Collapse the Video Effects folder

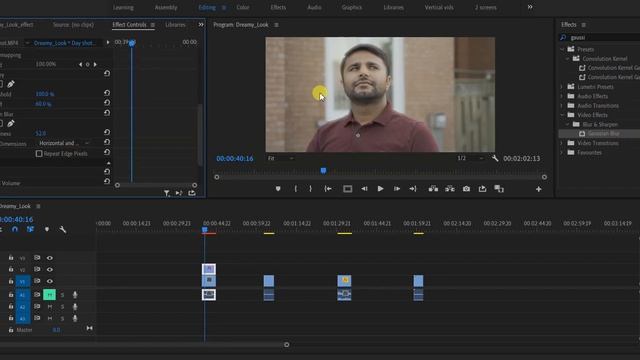562,115
